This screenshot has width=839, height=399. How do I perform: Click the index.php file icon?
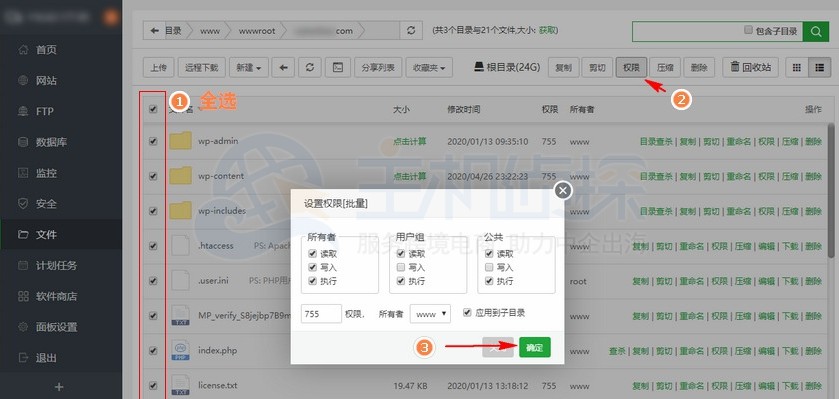tap(180, 351)
